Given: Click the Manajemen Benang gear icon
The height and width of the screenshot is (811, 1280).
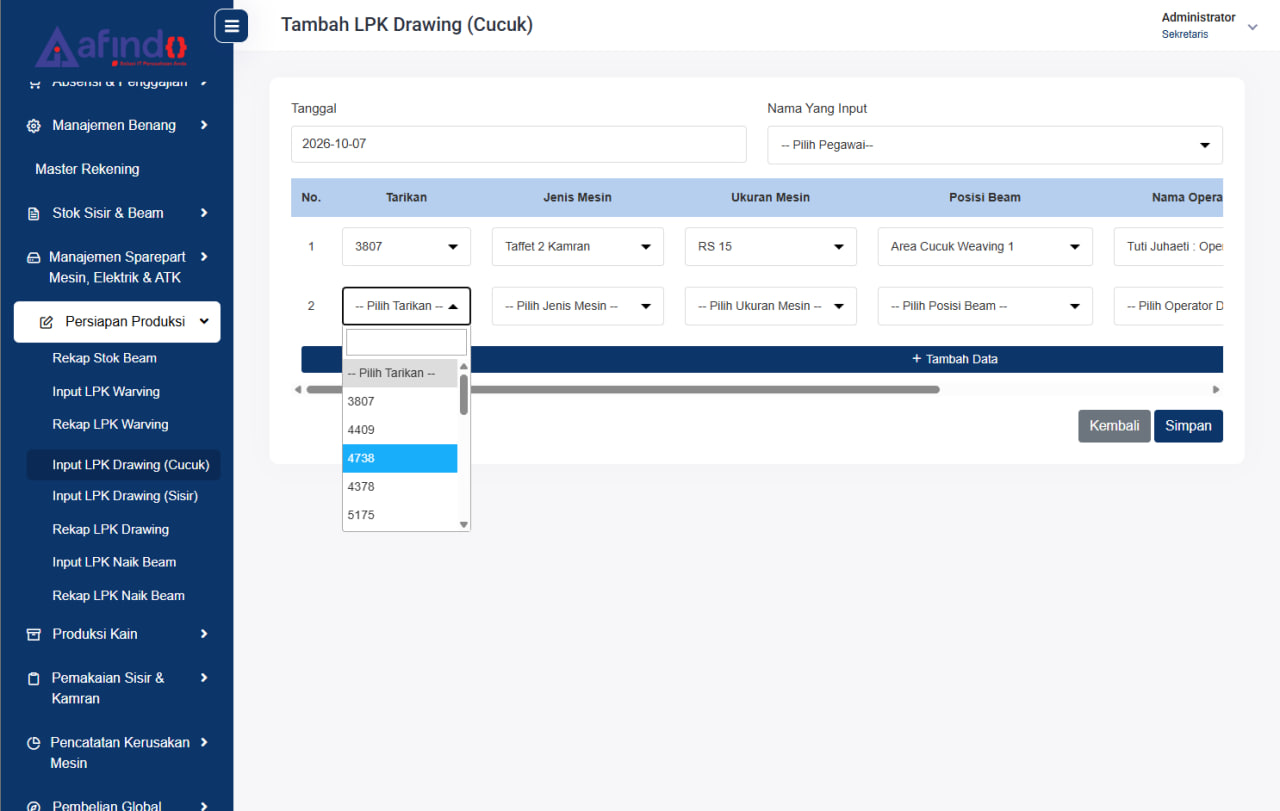Looking at the screenshot, I should pyautogui.click(x=33, y=126).
